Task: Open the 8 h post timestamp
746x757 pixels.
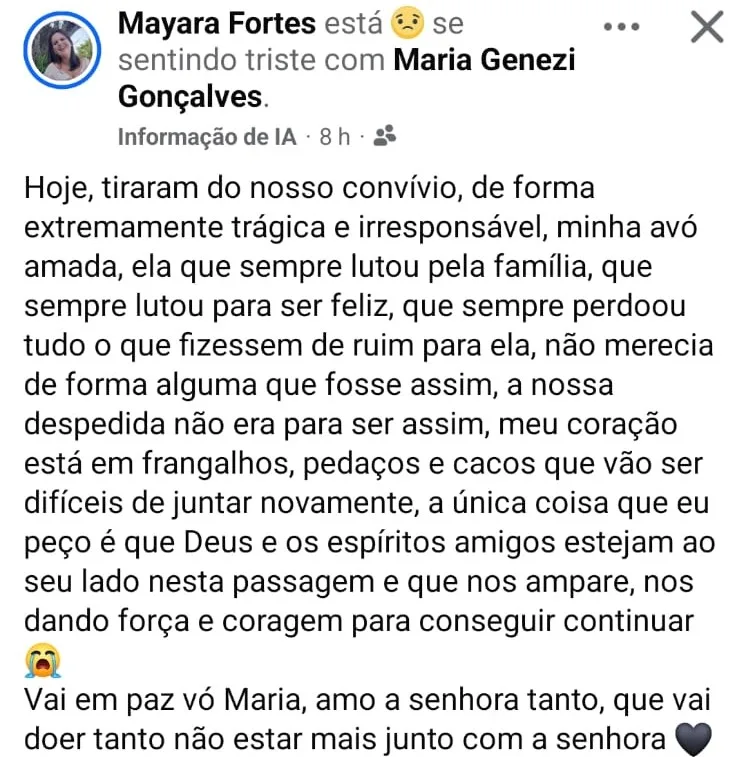Action: click(x=335, y=137)
